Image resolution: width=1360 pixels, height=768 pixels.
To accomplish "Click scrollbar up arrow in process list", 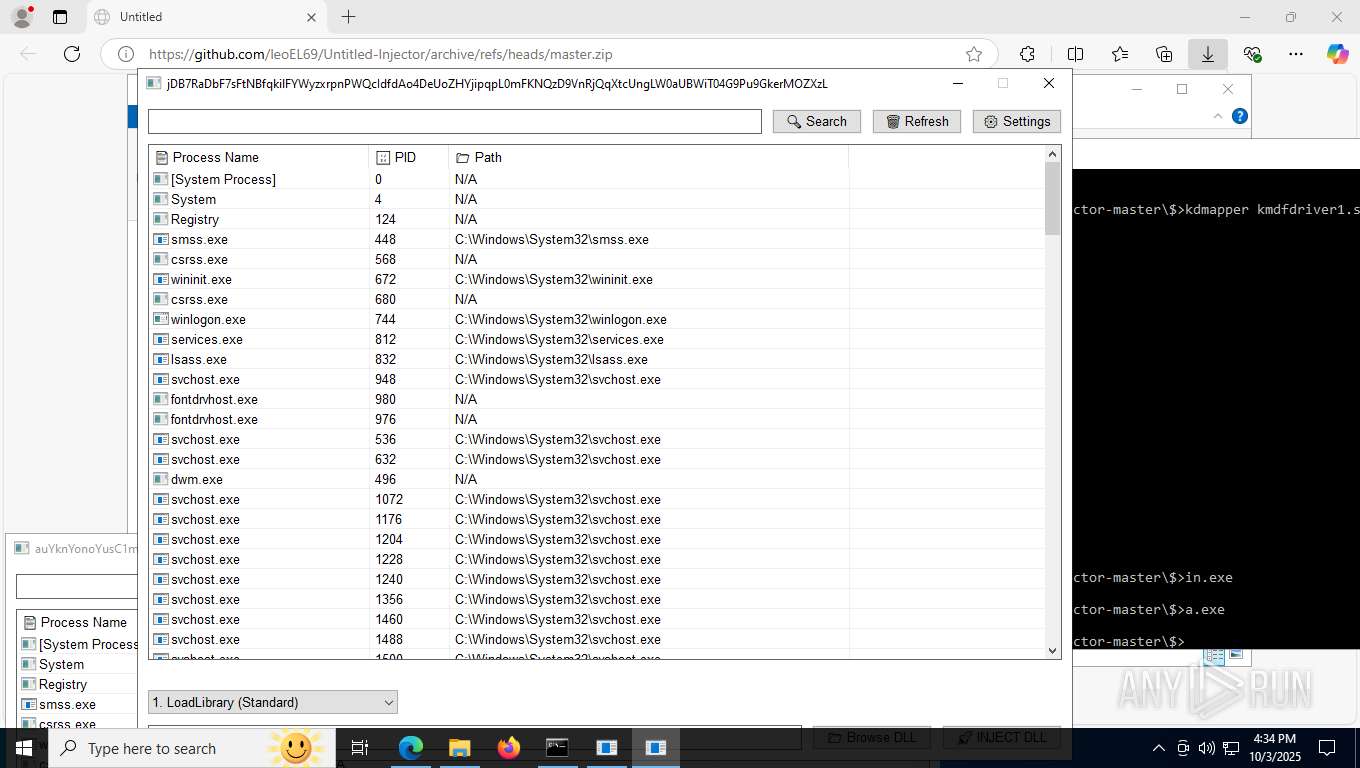I will (1052, 154).
